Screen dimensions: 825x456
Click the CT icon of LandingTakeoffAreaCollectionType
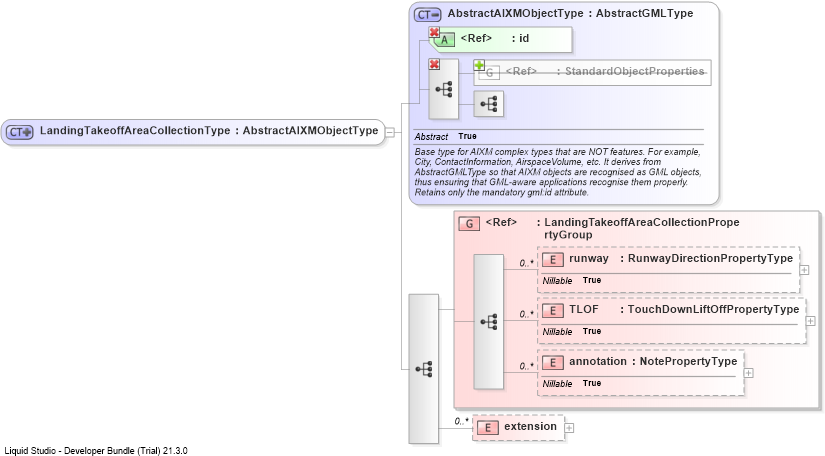click(20, 132)
